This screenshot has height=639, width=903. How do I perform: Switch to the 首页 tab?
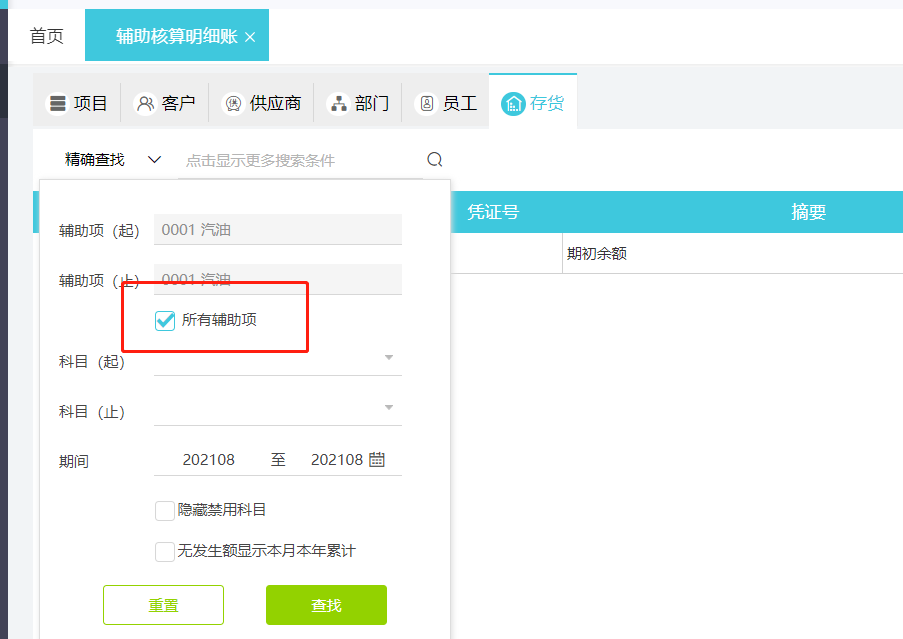(47, 36)
